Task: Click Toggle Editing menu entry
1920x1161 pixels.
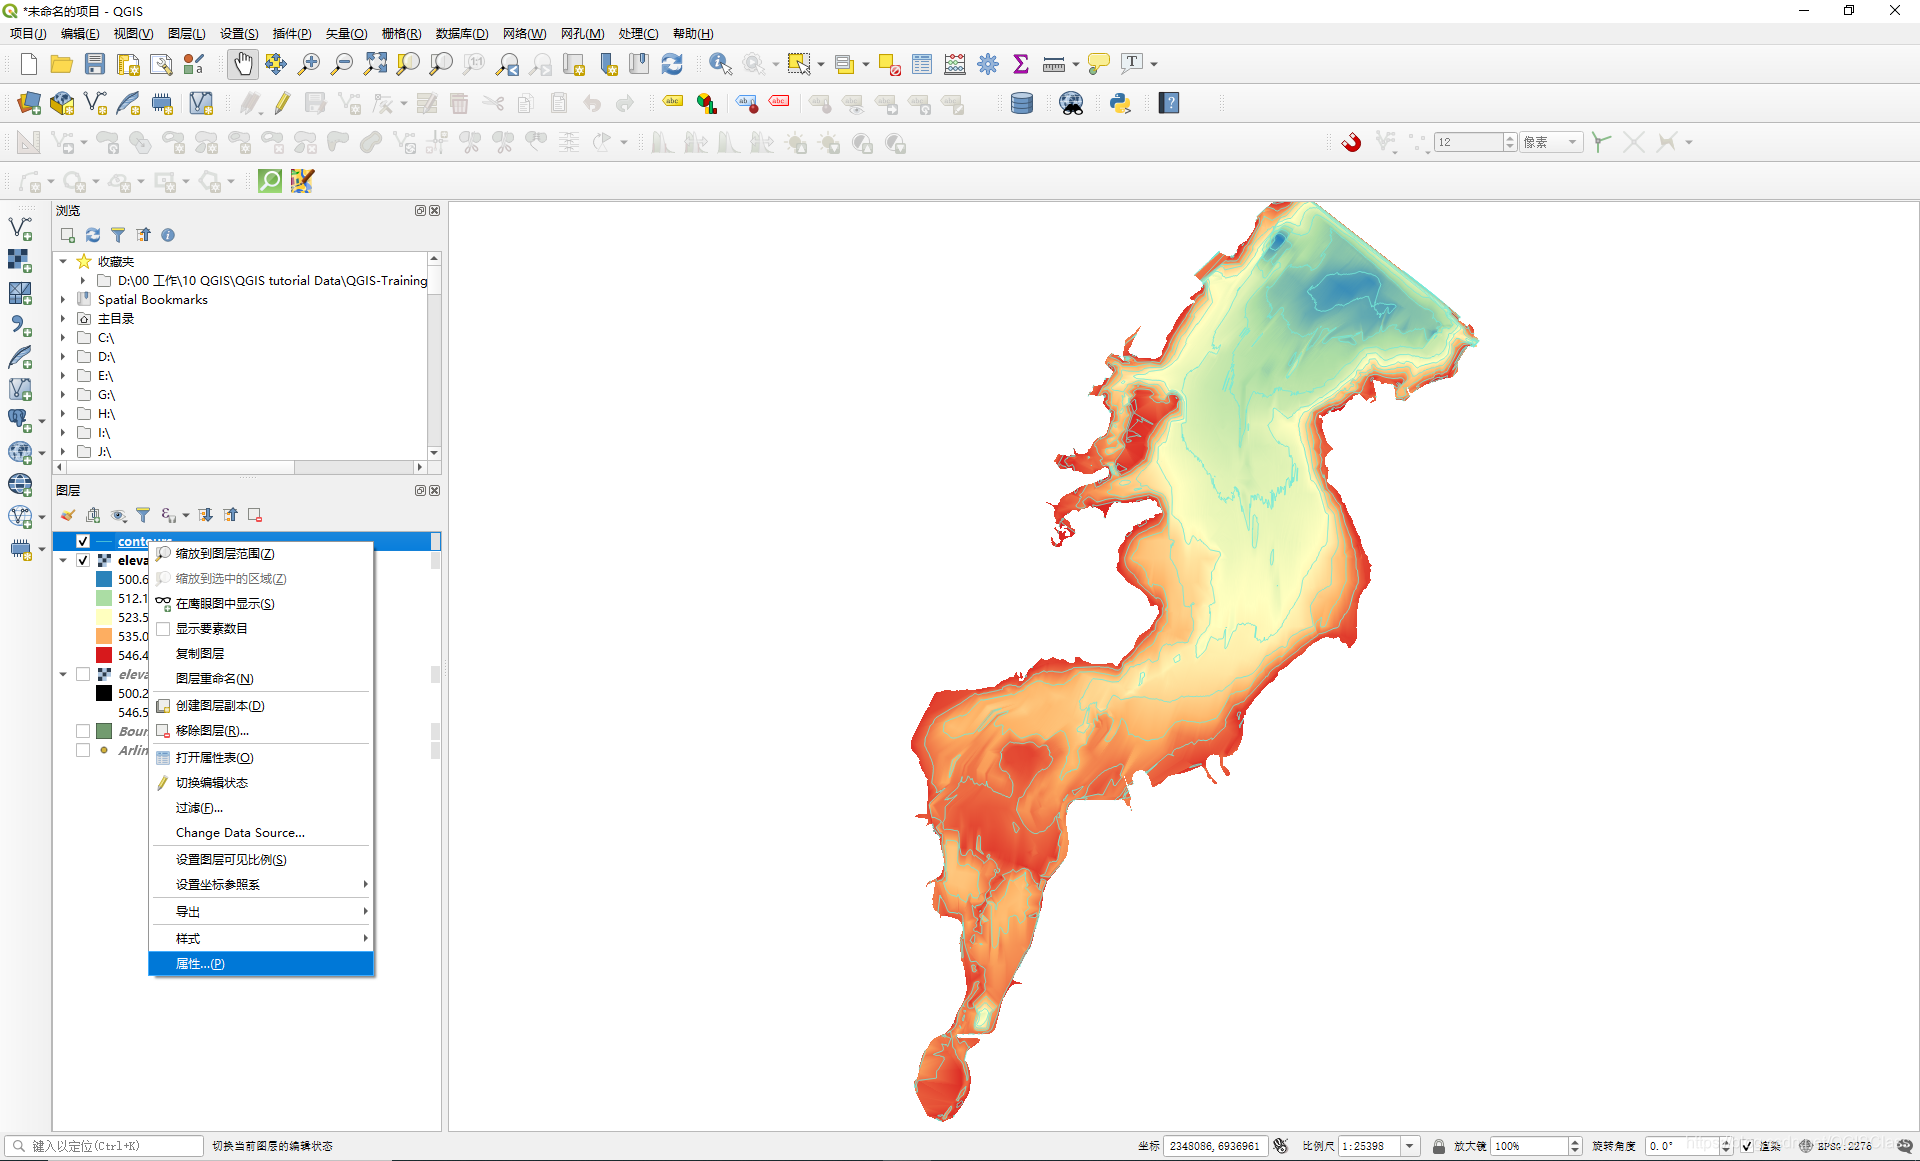Action: pos(262,782)
